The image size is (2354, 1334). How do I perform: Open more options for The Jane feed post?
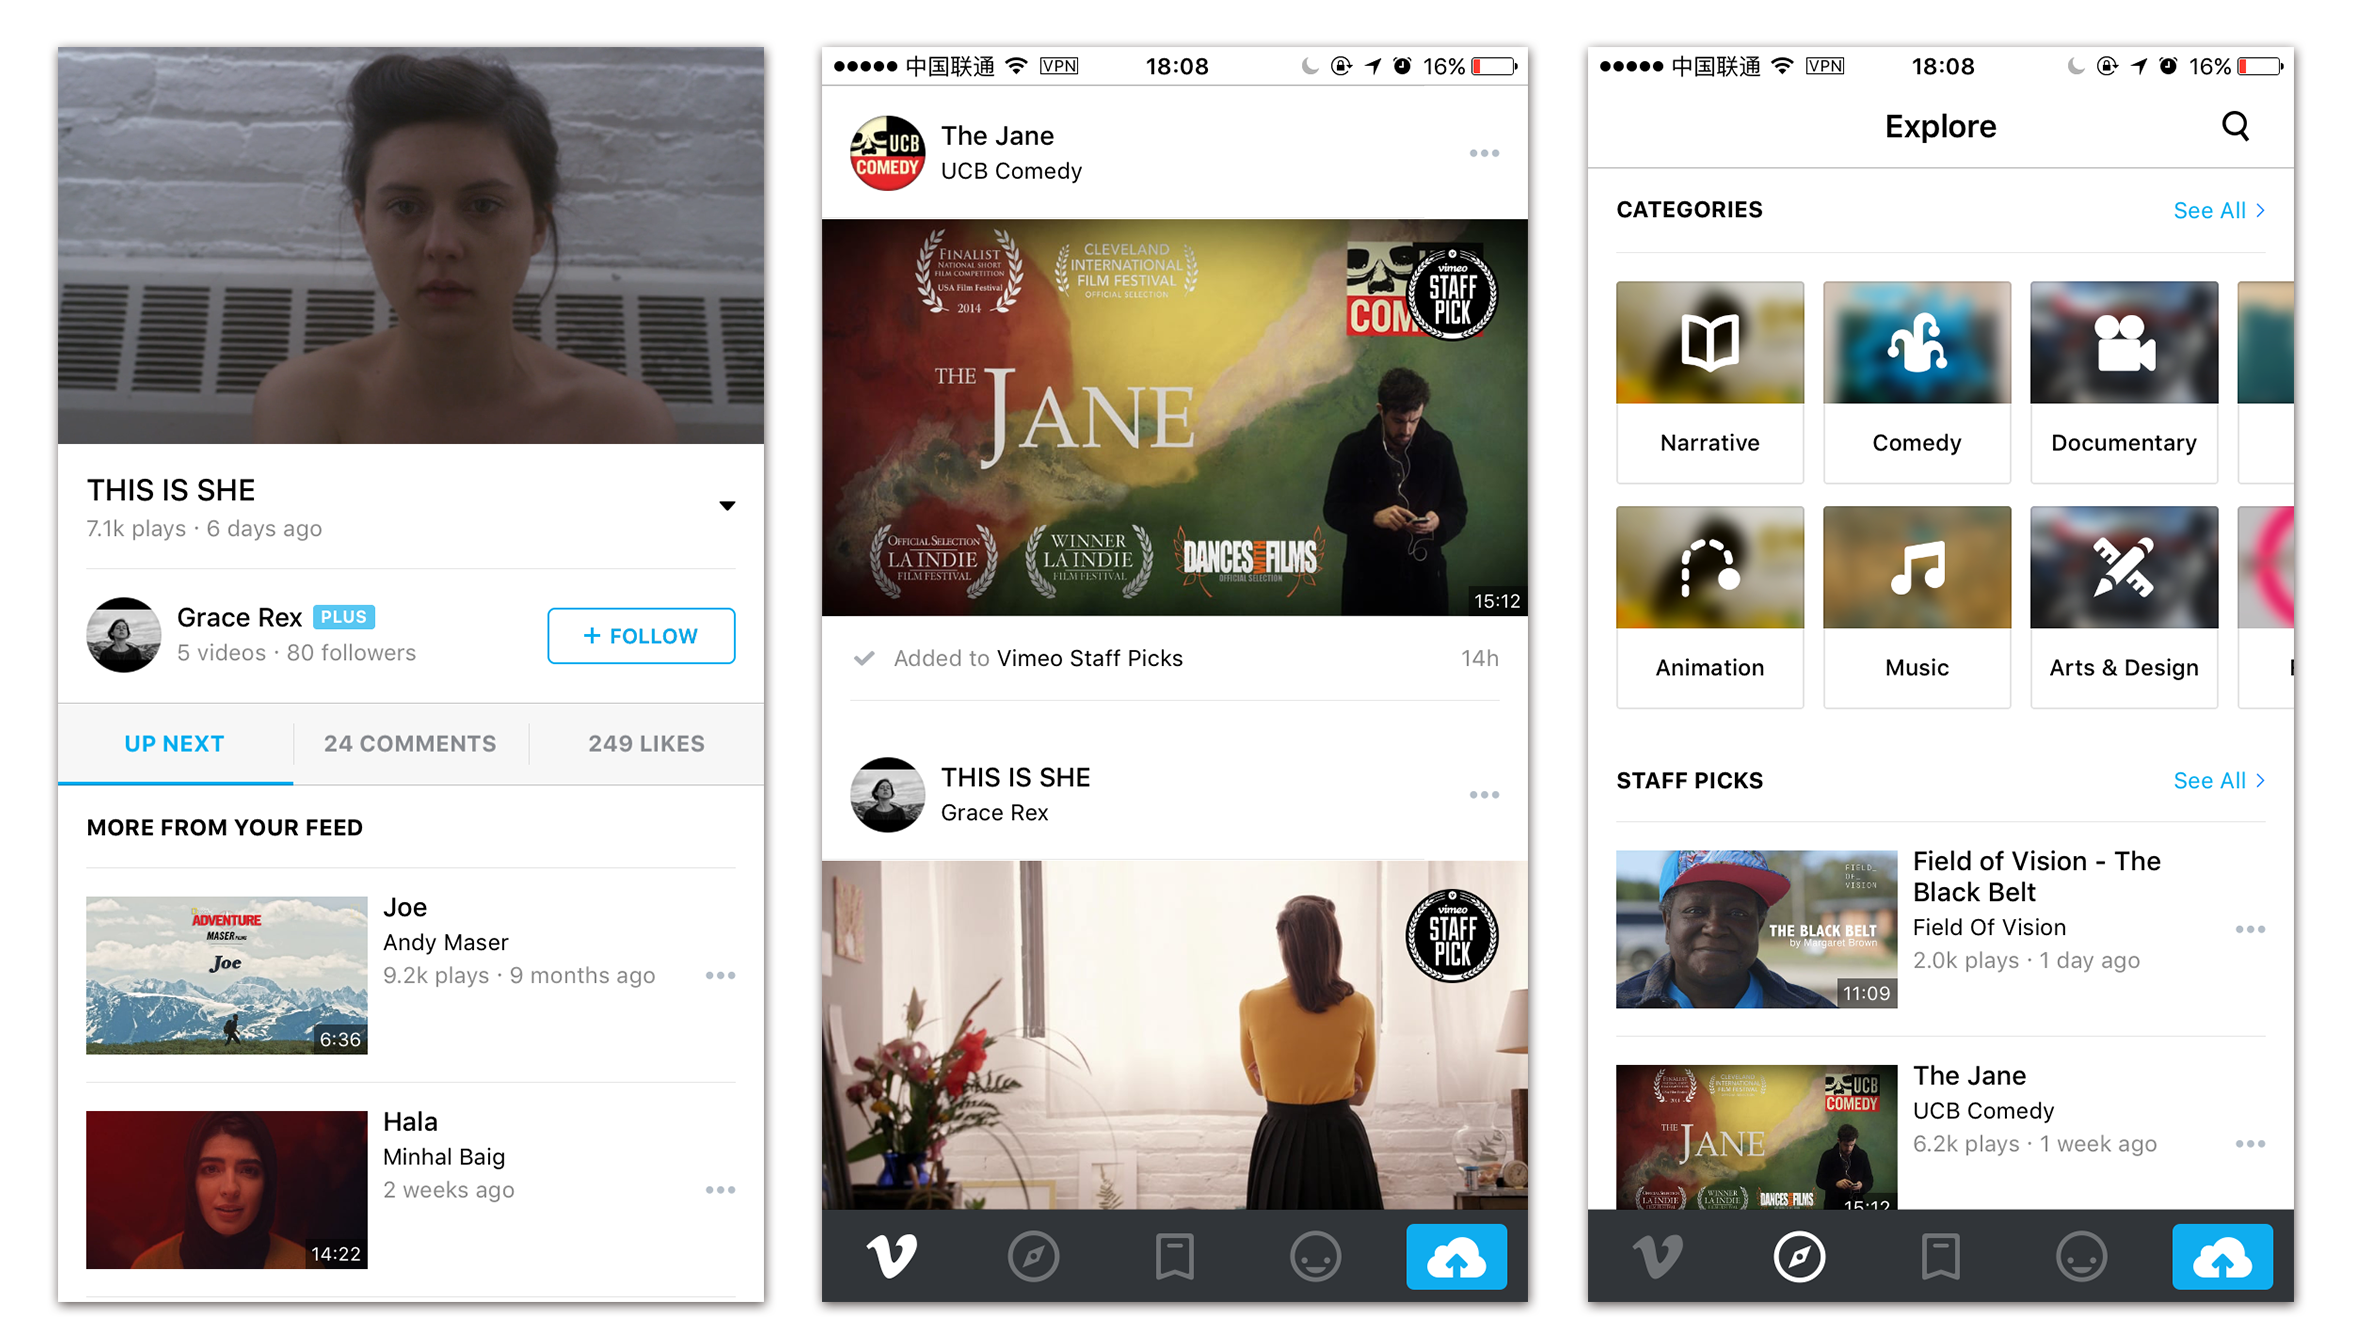[x=1484, y=153]
